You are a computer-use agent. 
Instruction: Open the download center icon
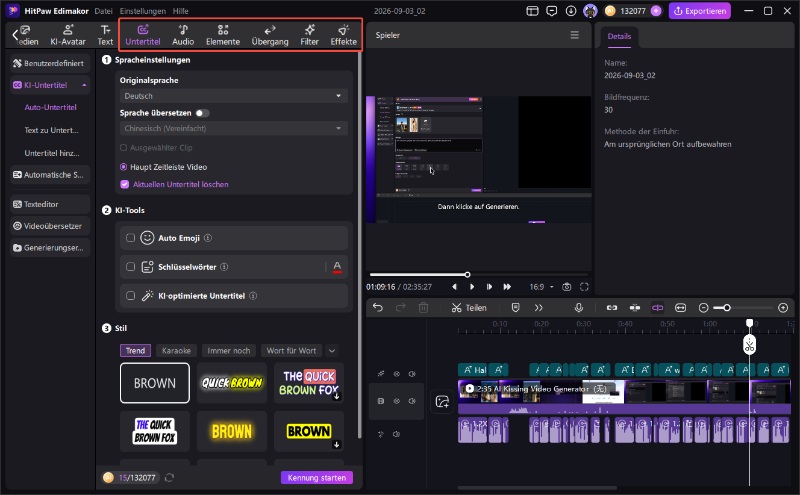coord(571,11)
